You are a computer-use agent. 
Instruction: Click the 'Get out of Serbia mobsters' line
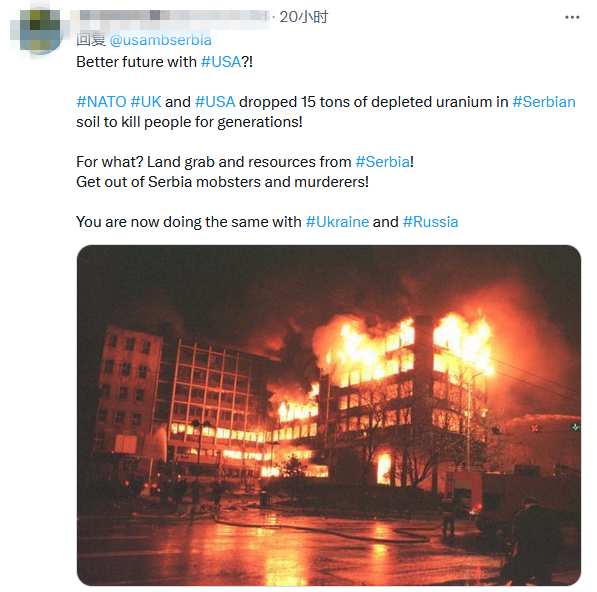click(222, 182)
